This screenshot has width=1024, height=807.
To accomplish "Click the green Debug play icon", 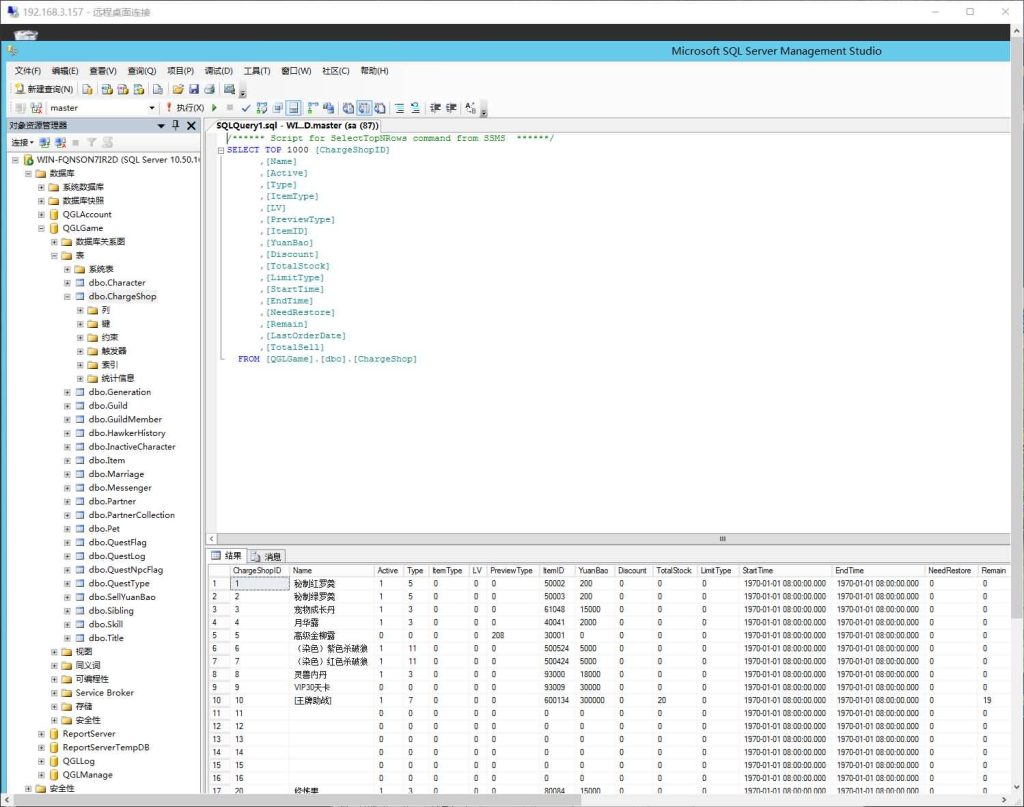I will pos(214,108).
